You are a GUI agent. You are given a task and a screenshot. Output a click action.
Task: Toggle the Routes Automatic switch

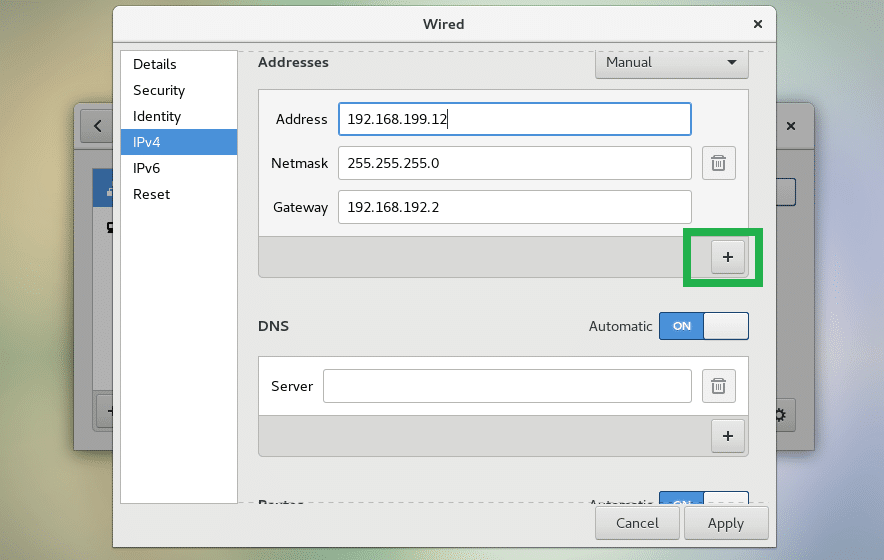tap(703, 502)
